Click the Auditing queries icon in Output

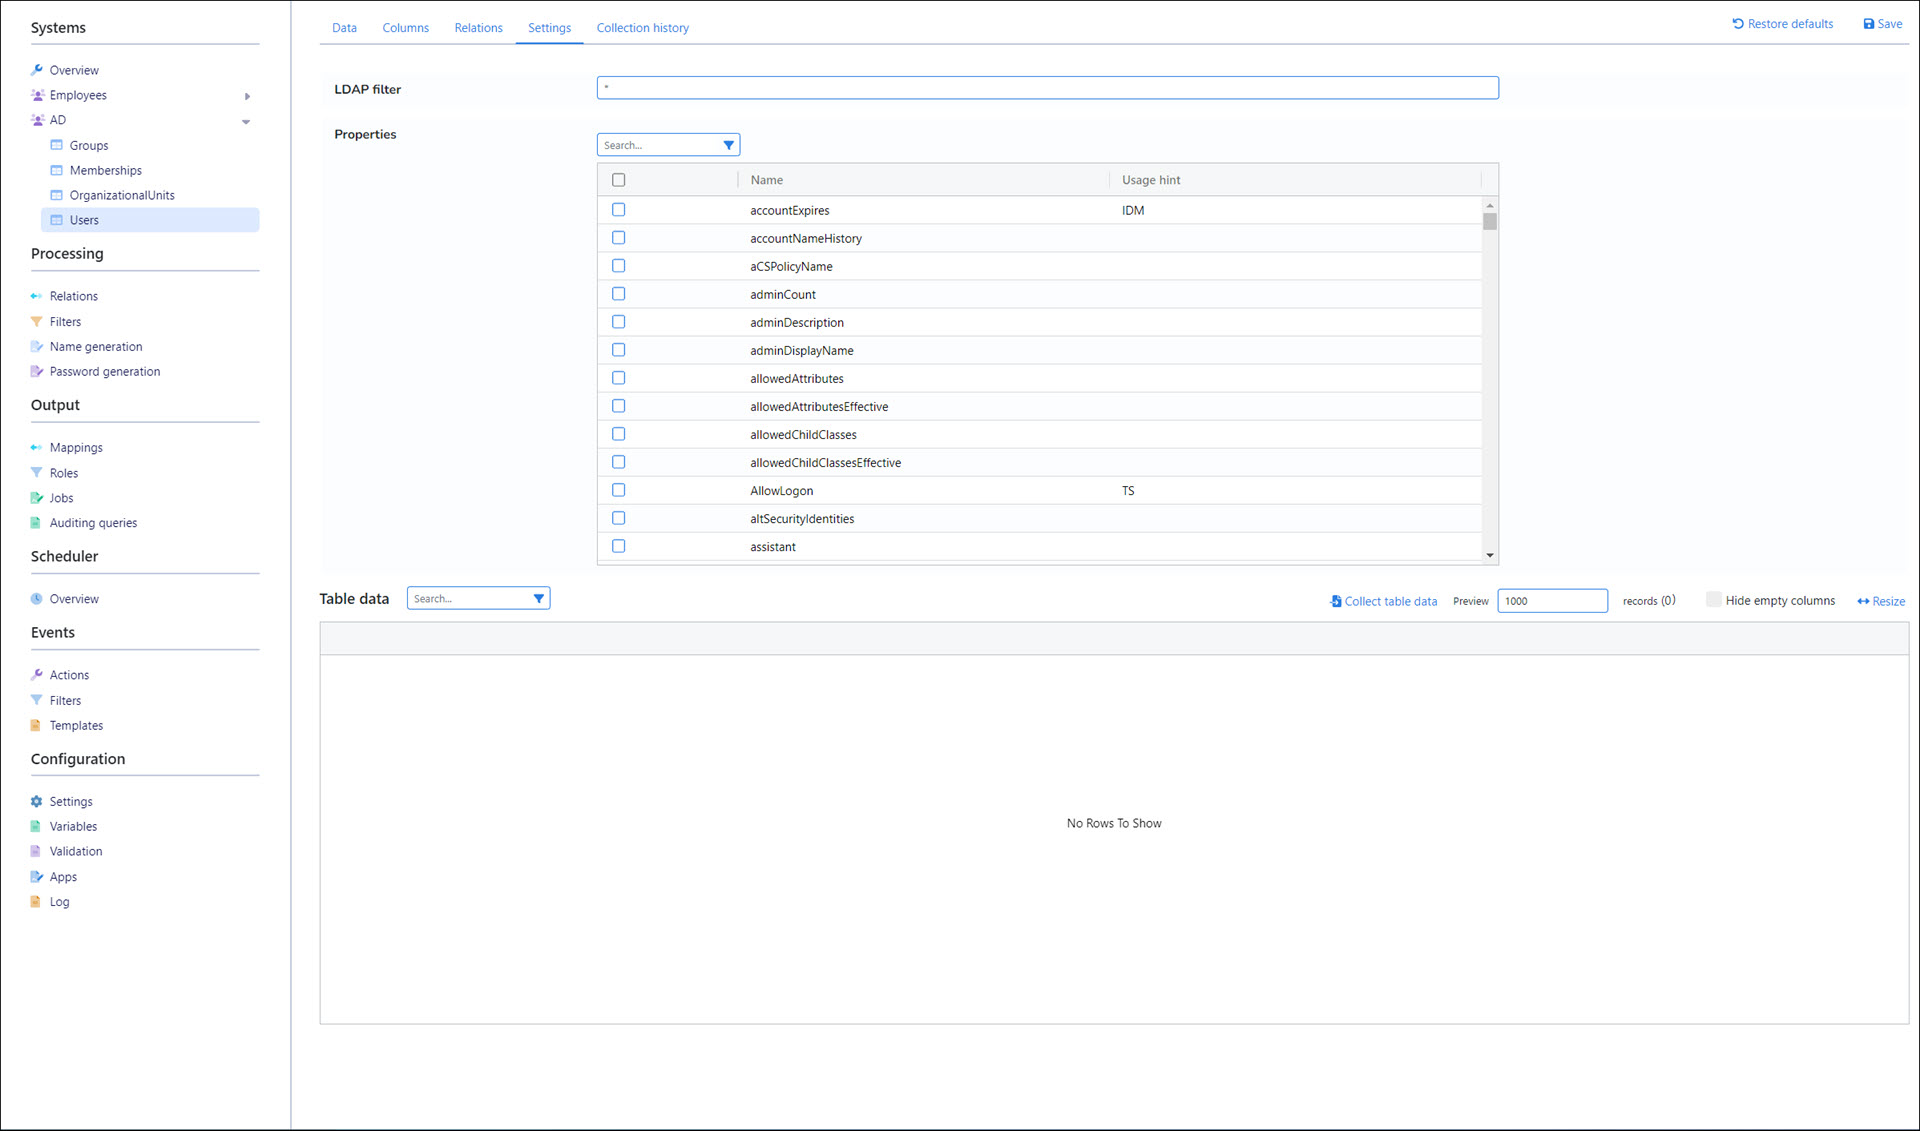tap(36, 523)
